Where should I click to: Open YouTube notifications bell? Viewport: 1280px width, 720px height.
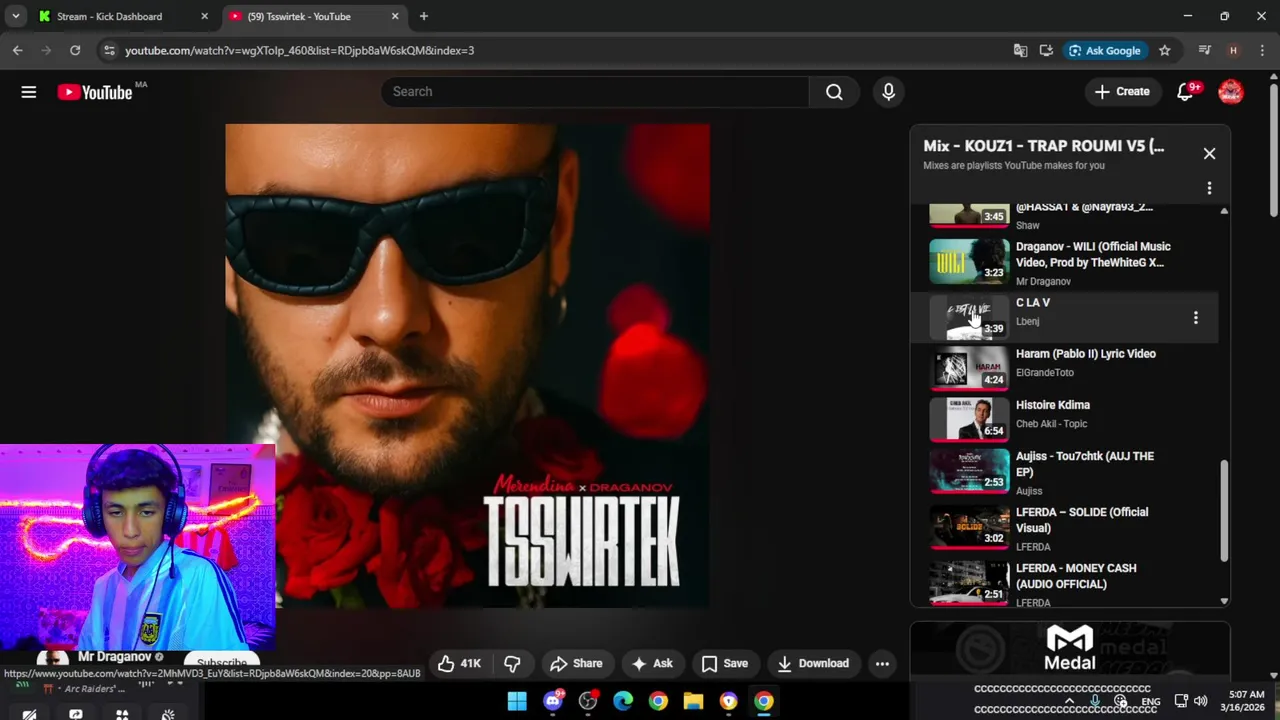pyautogui.click(x=1185, y=92)
